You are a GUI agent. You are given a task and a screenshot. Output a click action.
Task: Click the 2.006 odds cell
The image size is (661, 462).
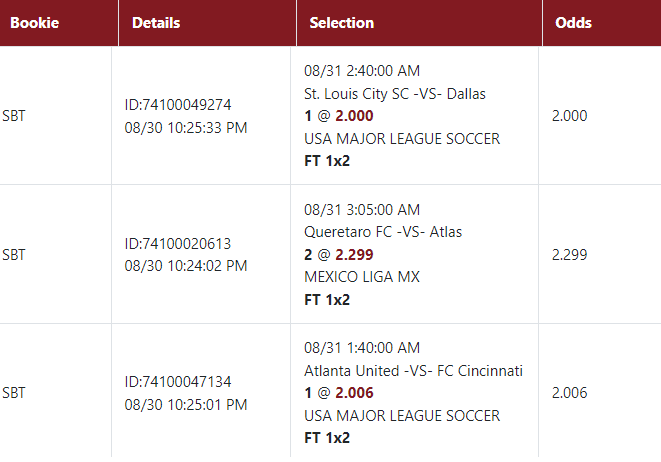click(x=569, y=393)
